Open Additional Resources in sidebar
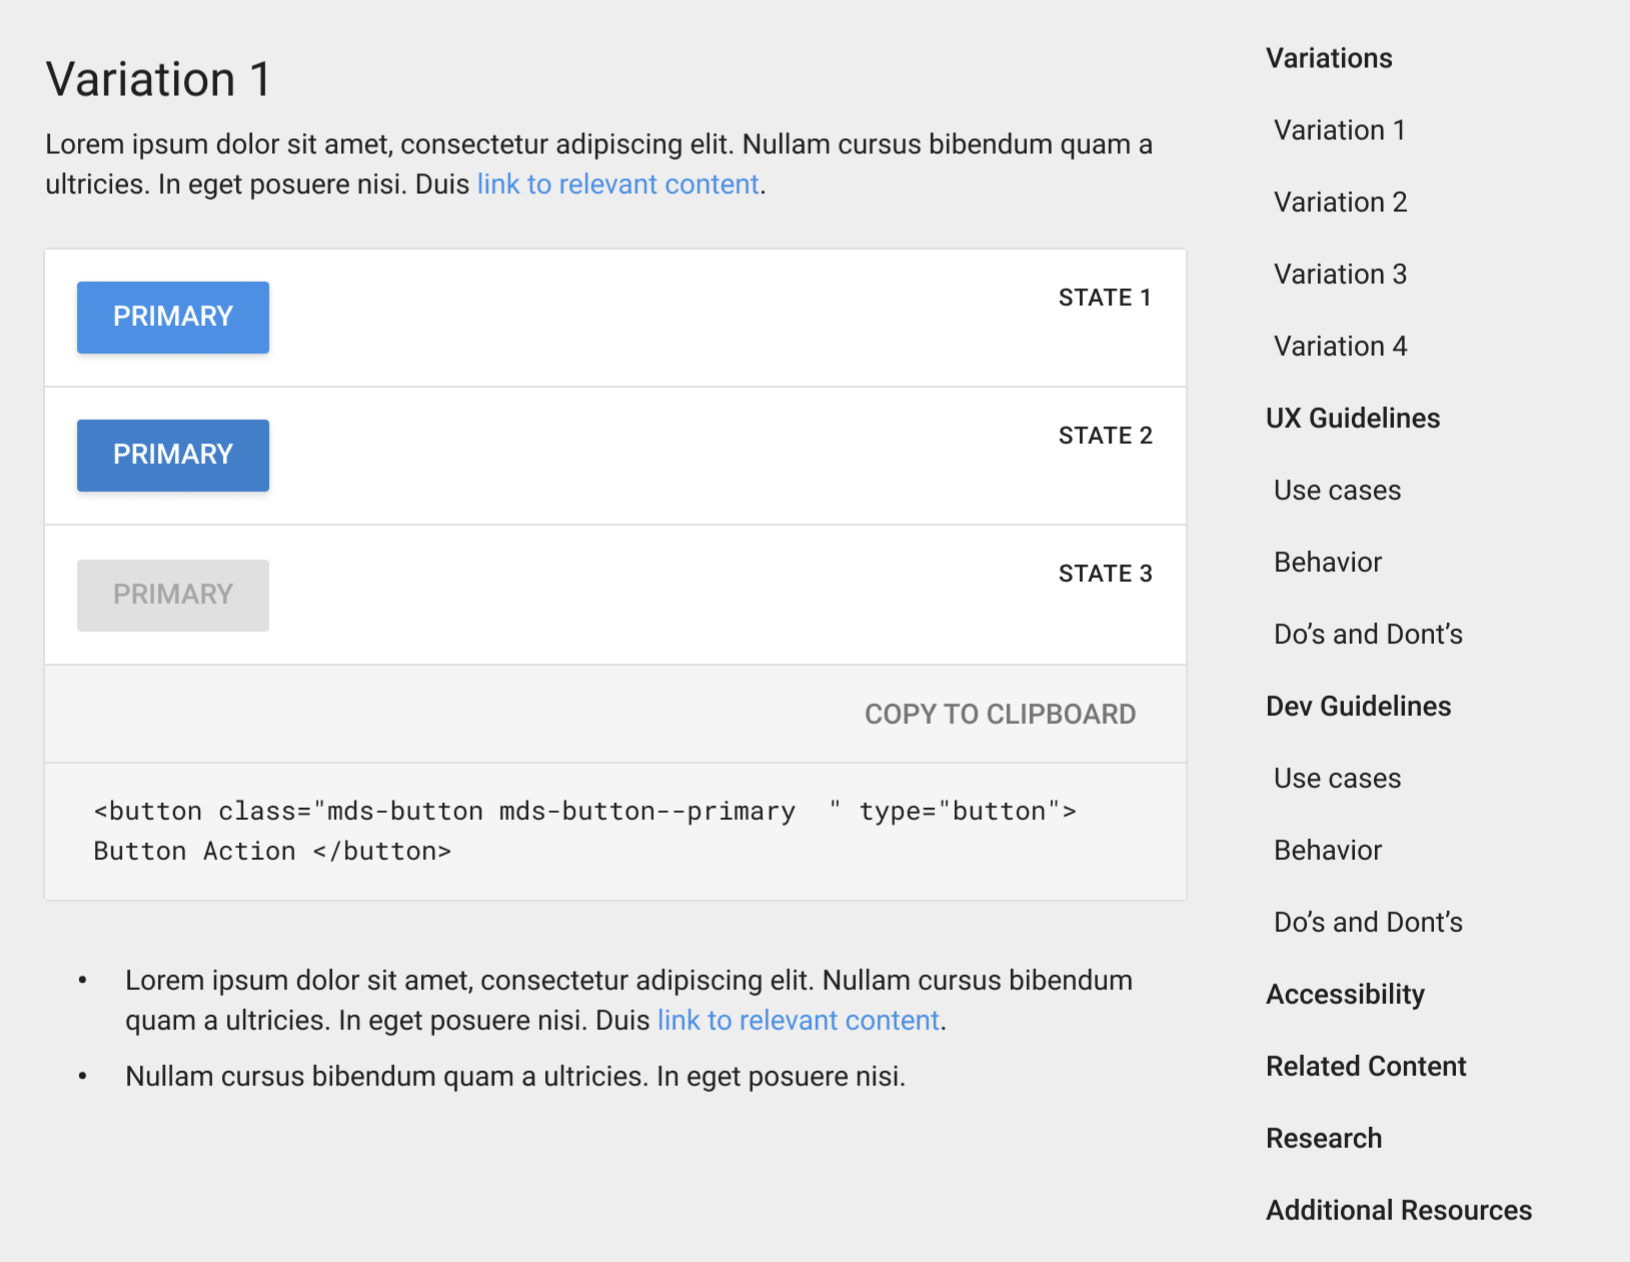Image resolution: width=1630 pixels, height=1262 pixels. [x=1398, y=1211]
